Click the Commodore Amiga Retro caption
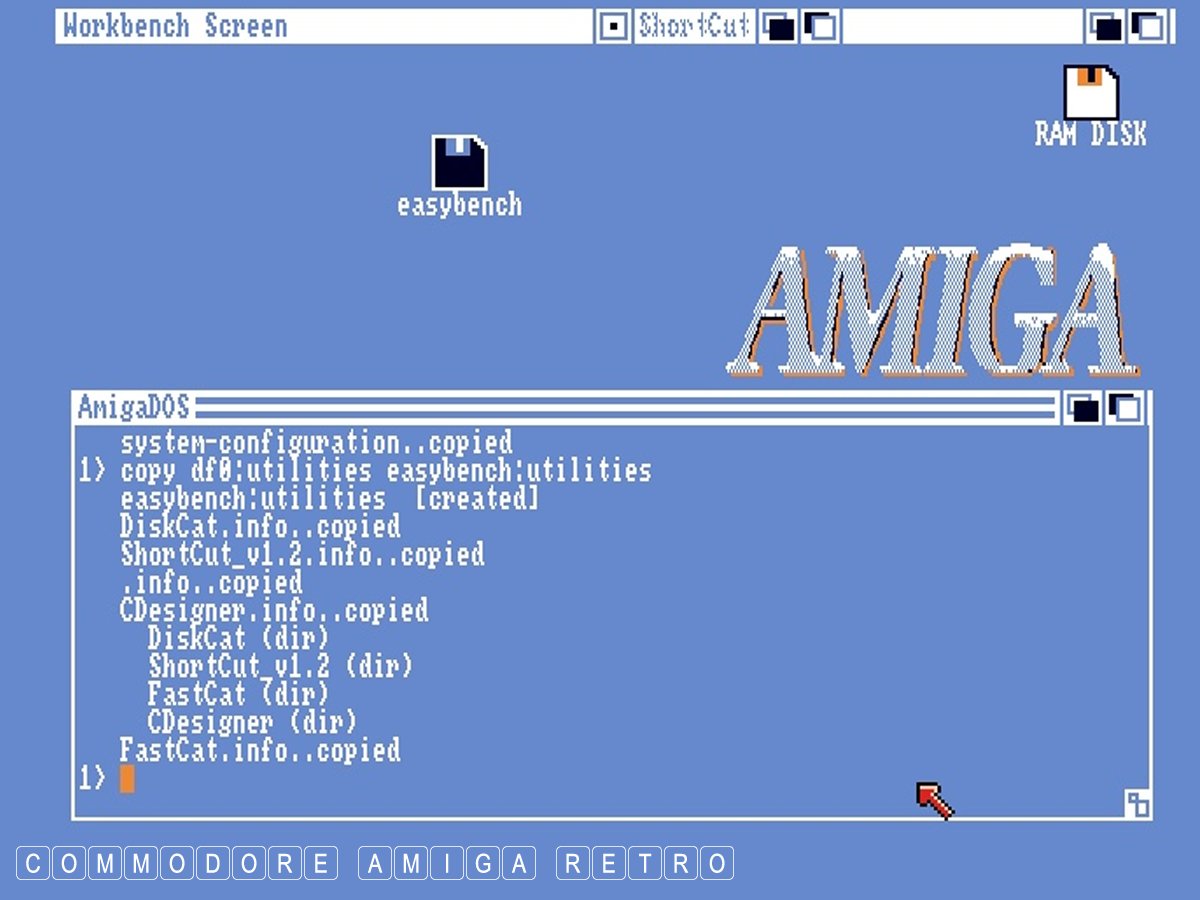This screenshot has height=900, width=1200. point(375,863)
